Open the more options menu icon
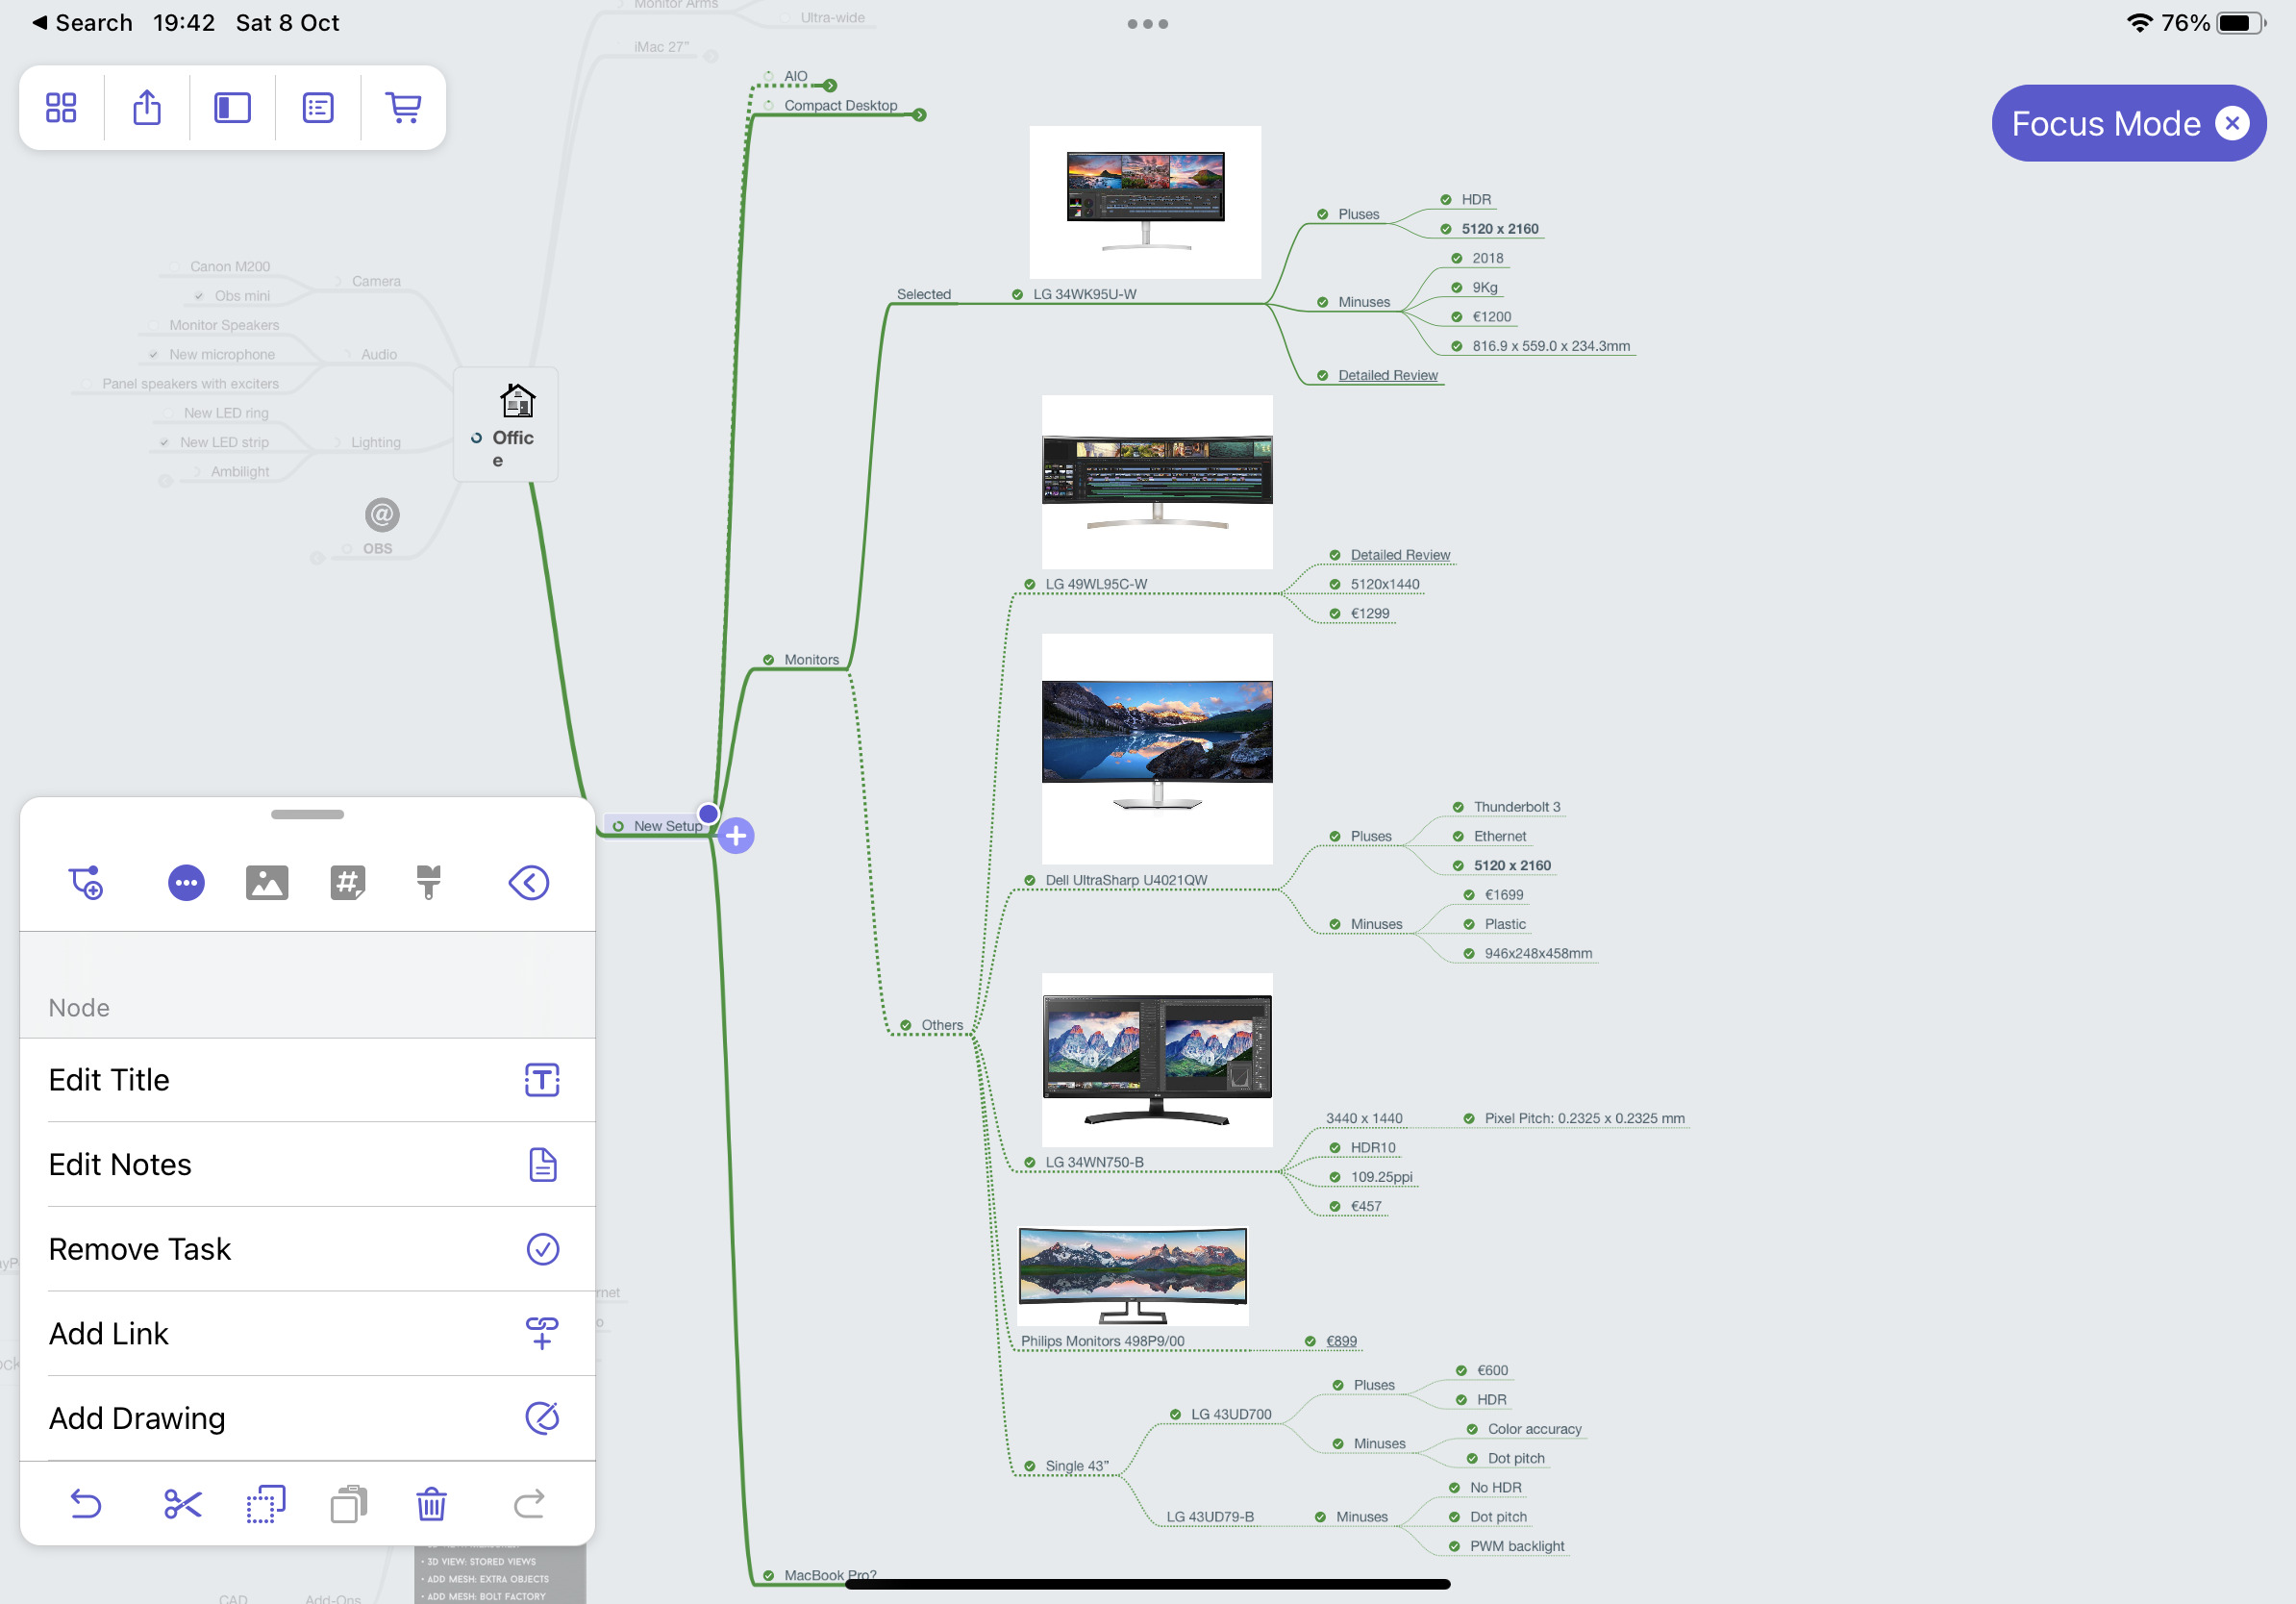Image resolution: width=2296 pixels, height=1604 pixels. pyautogui.click(x=187, y=880)
